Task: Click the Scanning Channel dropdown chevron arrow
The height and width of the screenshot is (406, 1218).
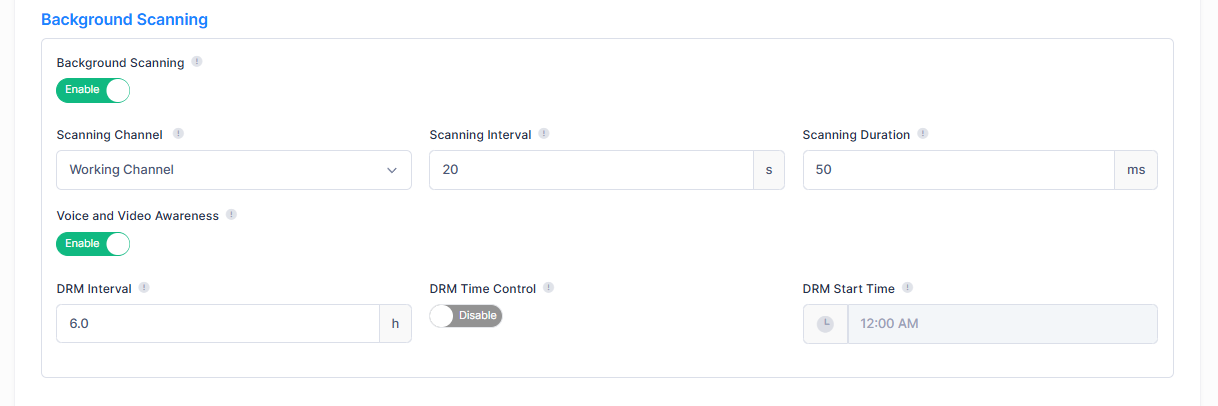Action: [392, 170]
